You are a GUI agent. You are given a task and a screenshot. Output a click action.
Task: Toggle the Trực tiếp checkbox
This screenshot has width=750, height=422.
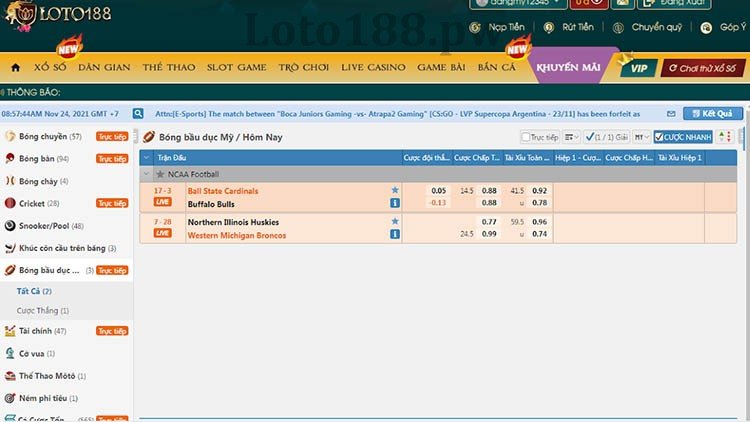click(x=526, y=137)
